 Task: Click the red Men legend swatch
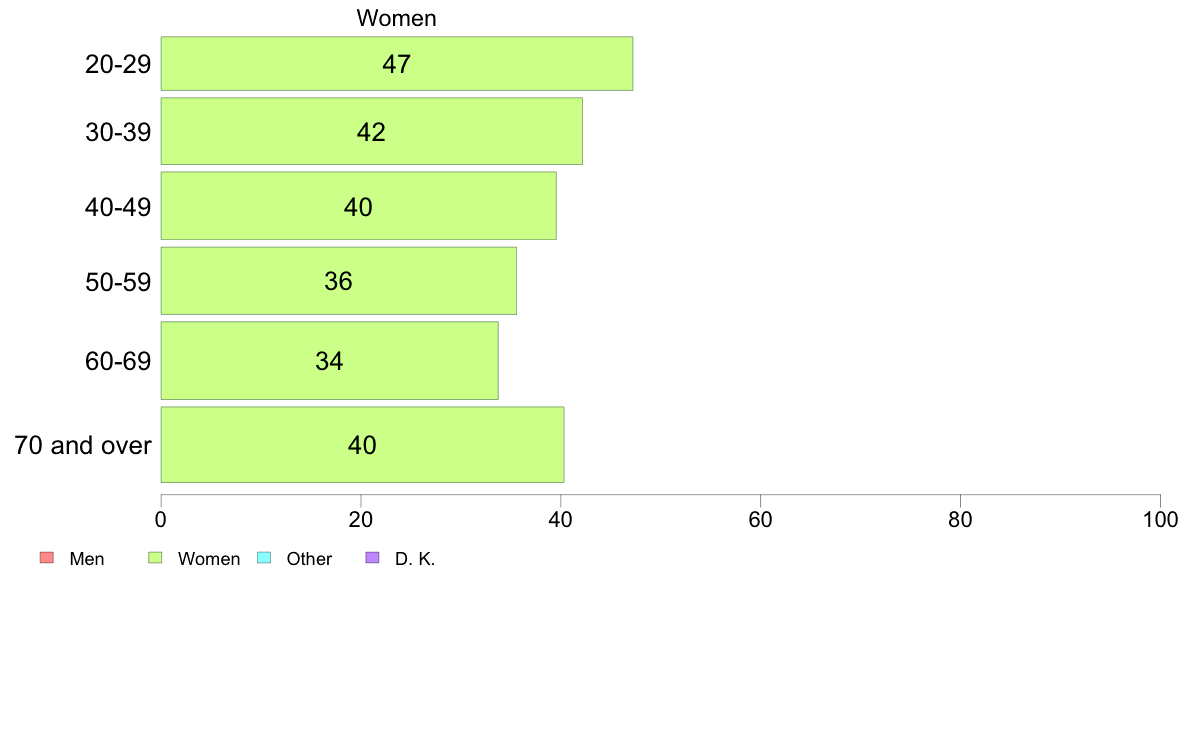coord(46,558)
